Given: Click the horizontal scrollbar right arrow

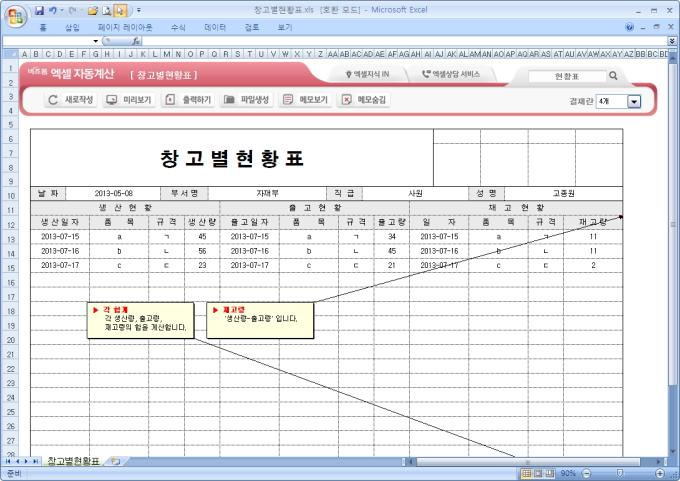Looking at the screenshot, I should click(x=659, y=462).
